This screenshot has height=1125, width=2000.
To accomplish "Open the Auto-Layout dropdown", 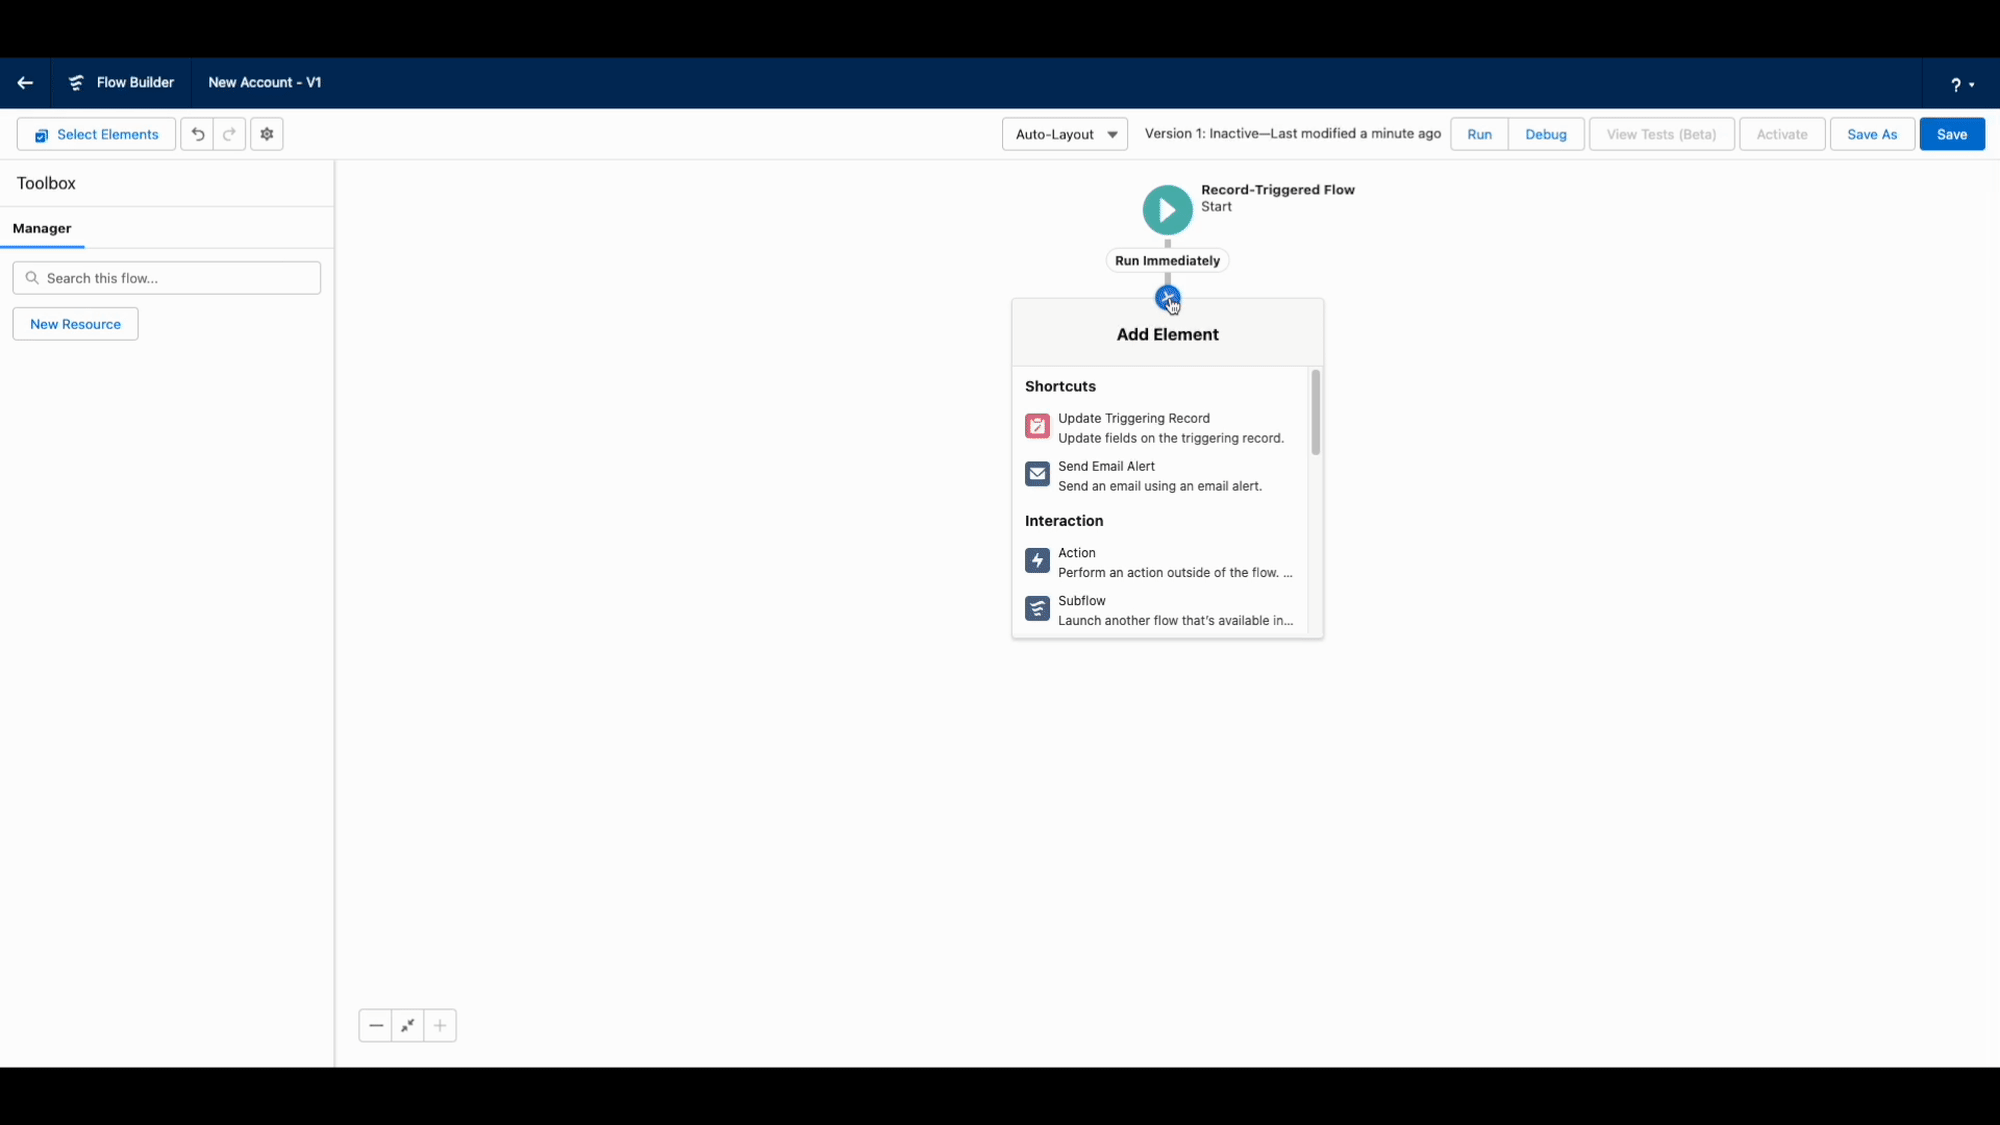I will (1064, 133).
